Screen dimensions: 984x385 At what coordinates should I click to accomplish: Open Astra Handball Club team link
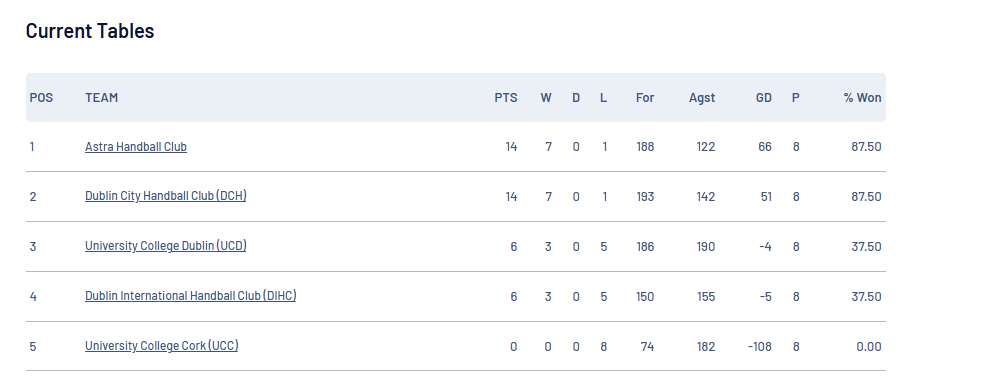(x=136, y=147)
